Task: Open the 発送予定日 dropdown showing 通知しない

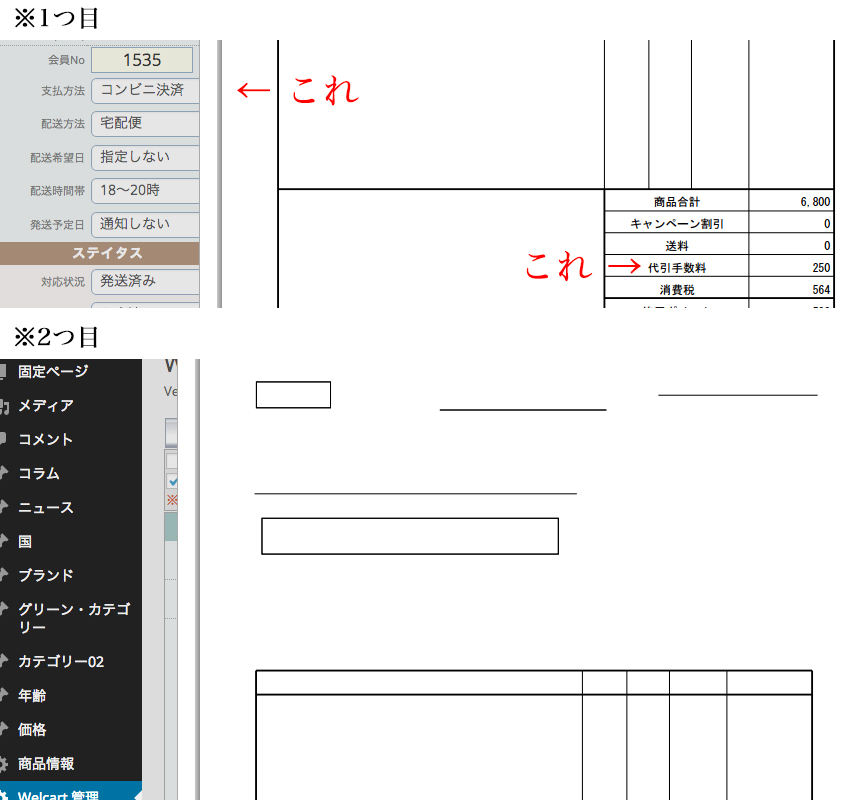Action: click(145, 224)
